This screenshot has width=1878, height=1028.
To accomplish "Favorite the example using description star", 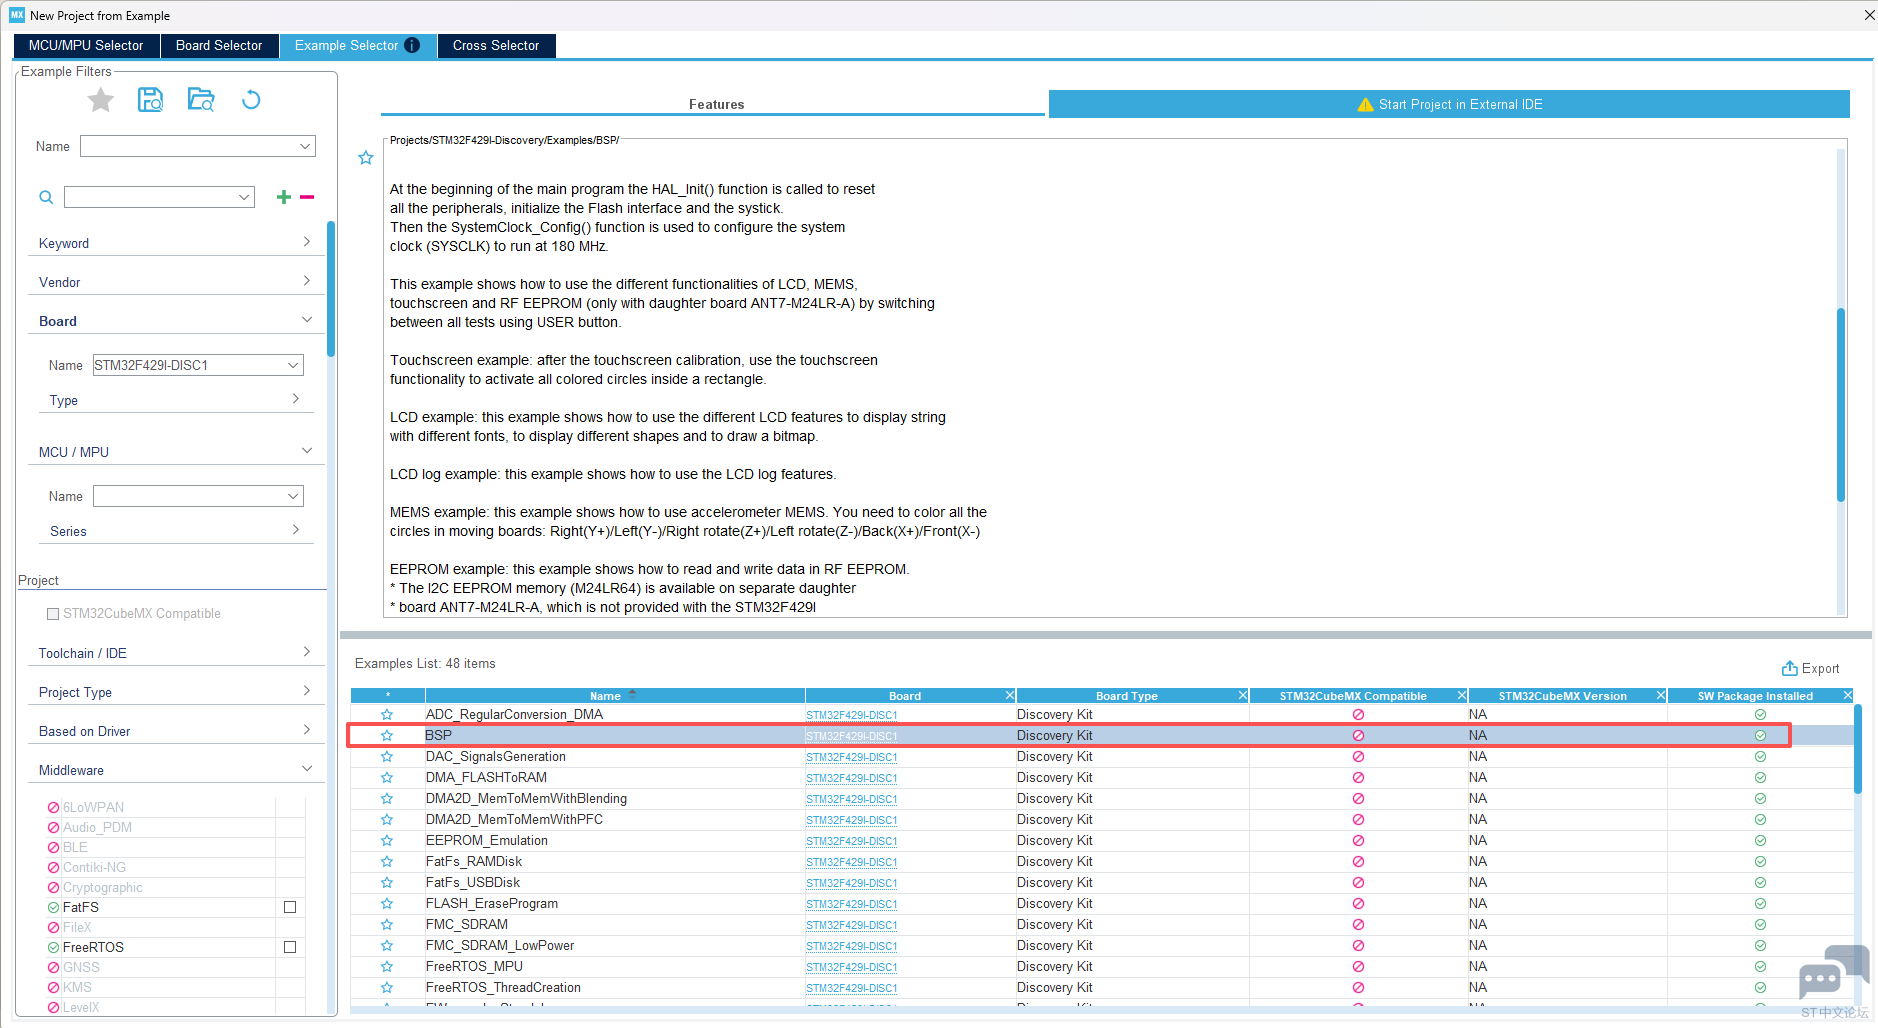I will tap(366, 158).
